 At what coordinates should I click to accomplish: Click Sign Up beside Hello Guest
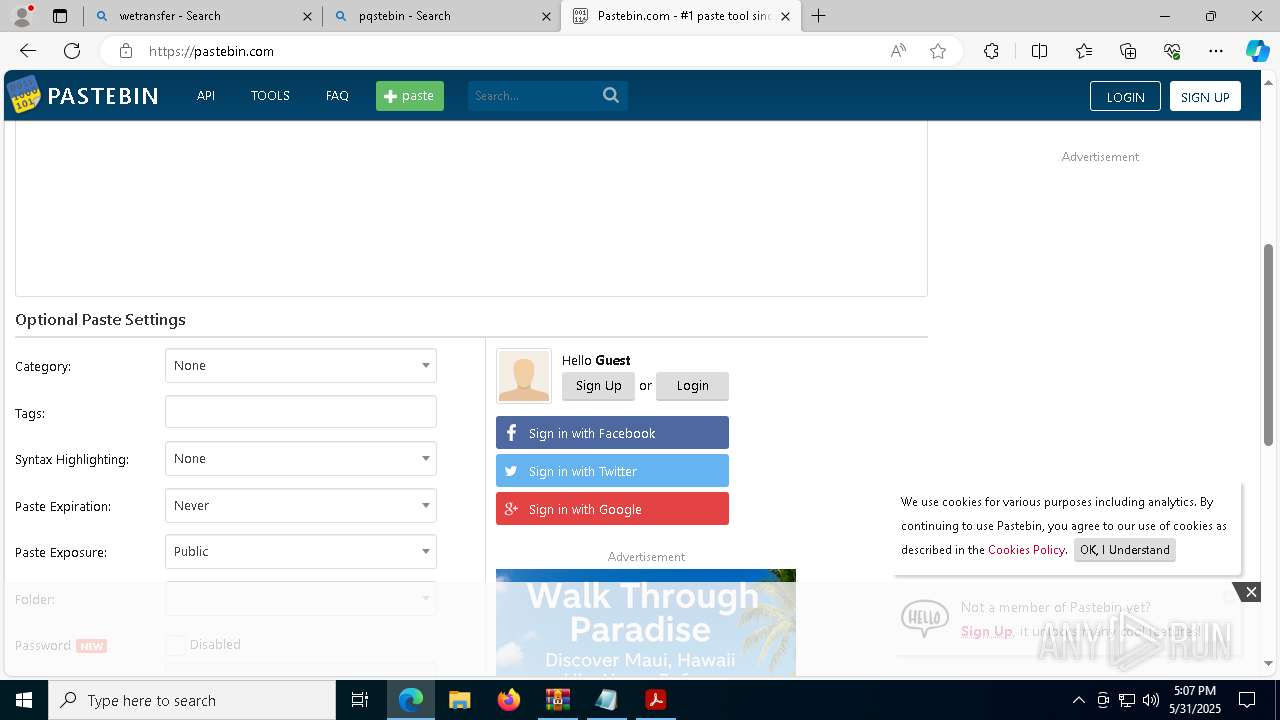(x=598, y=386)
